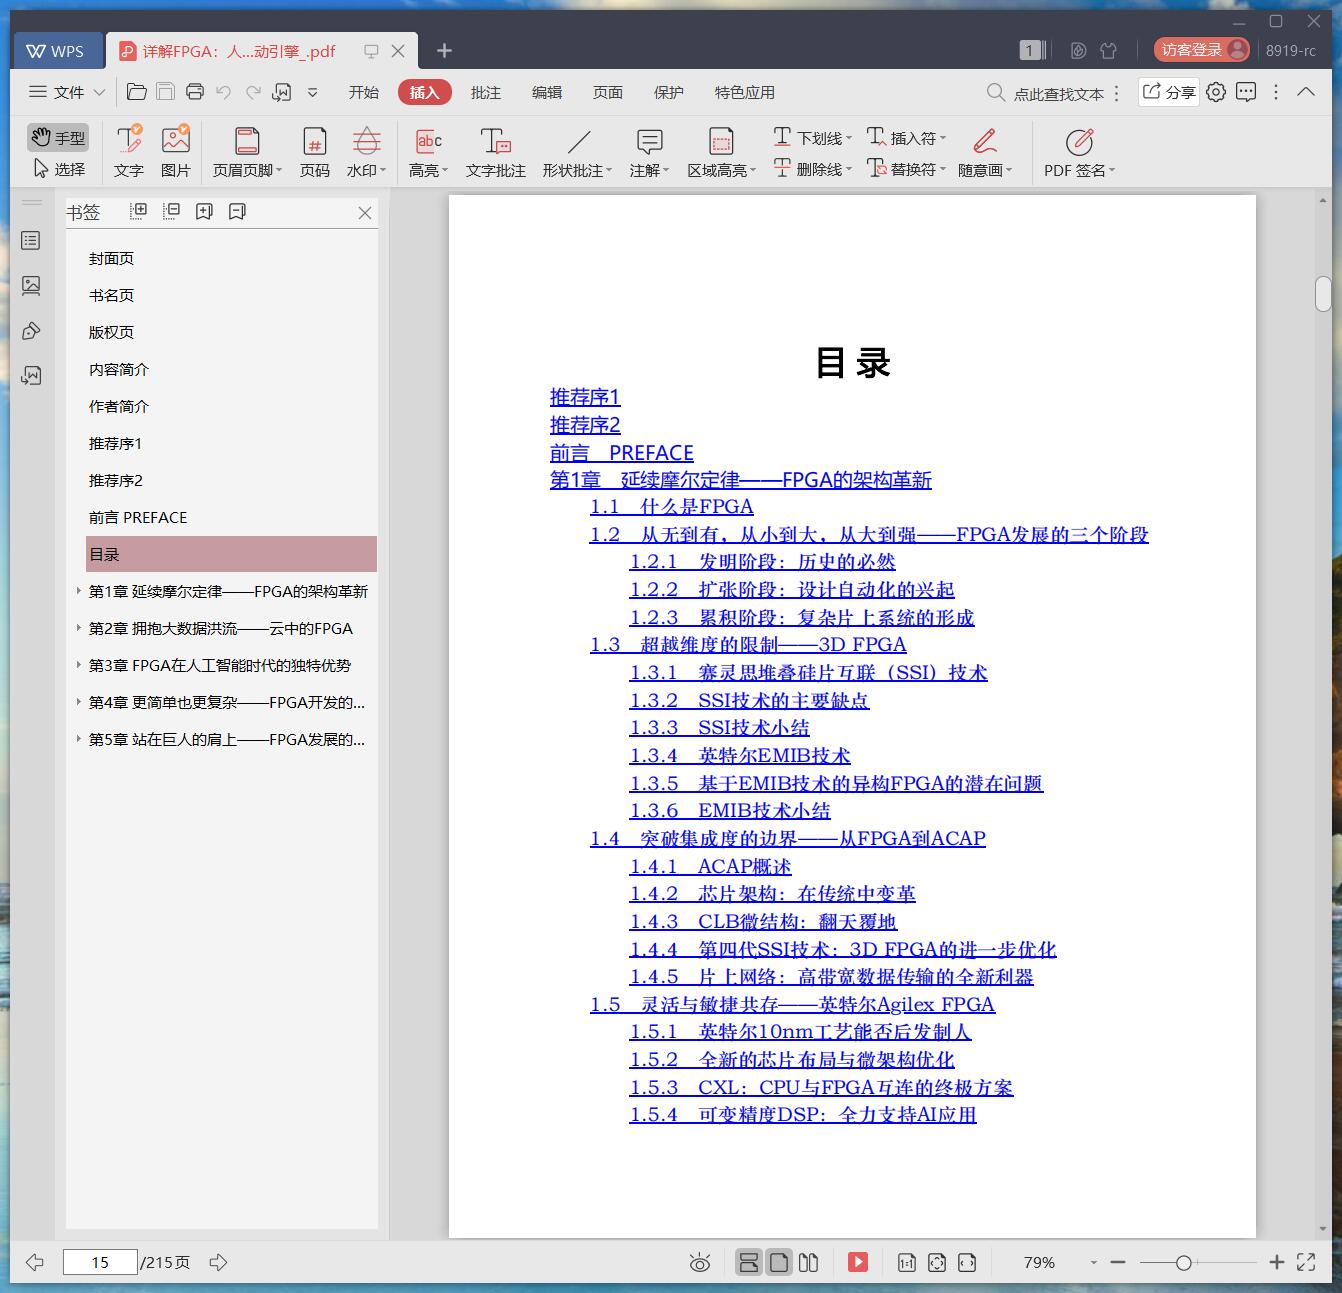
Task: Click the add bookmark icon in panel
Action: click(204, 211)
